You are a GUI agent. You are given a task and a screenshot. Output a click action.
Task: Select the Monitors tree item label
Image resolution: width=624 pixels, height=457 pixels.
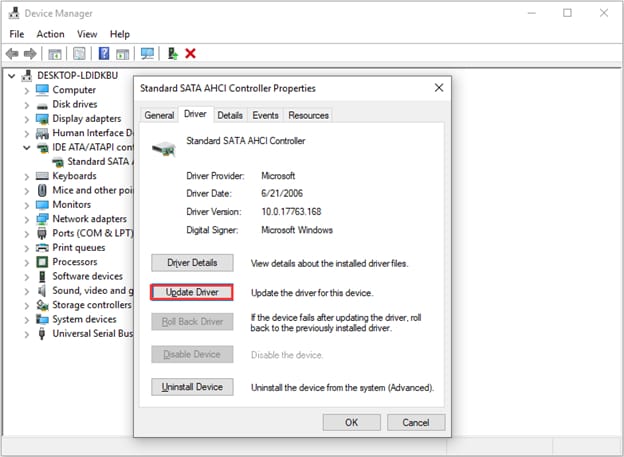point(72,205)
